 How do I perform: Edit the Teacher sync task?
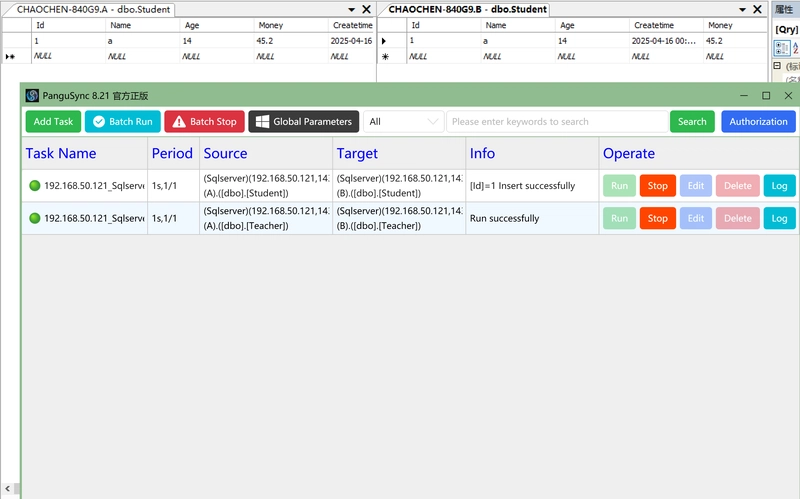coord(696,218)
